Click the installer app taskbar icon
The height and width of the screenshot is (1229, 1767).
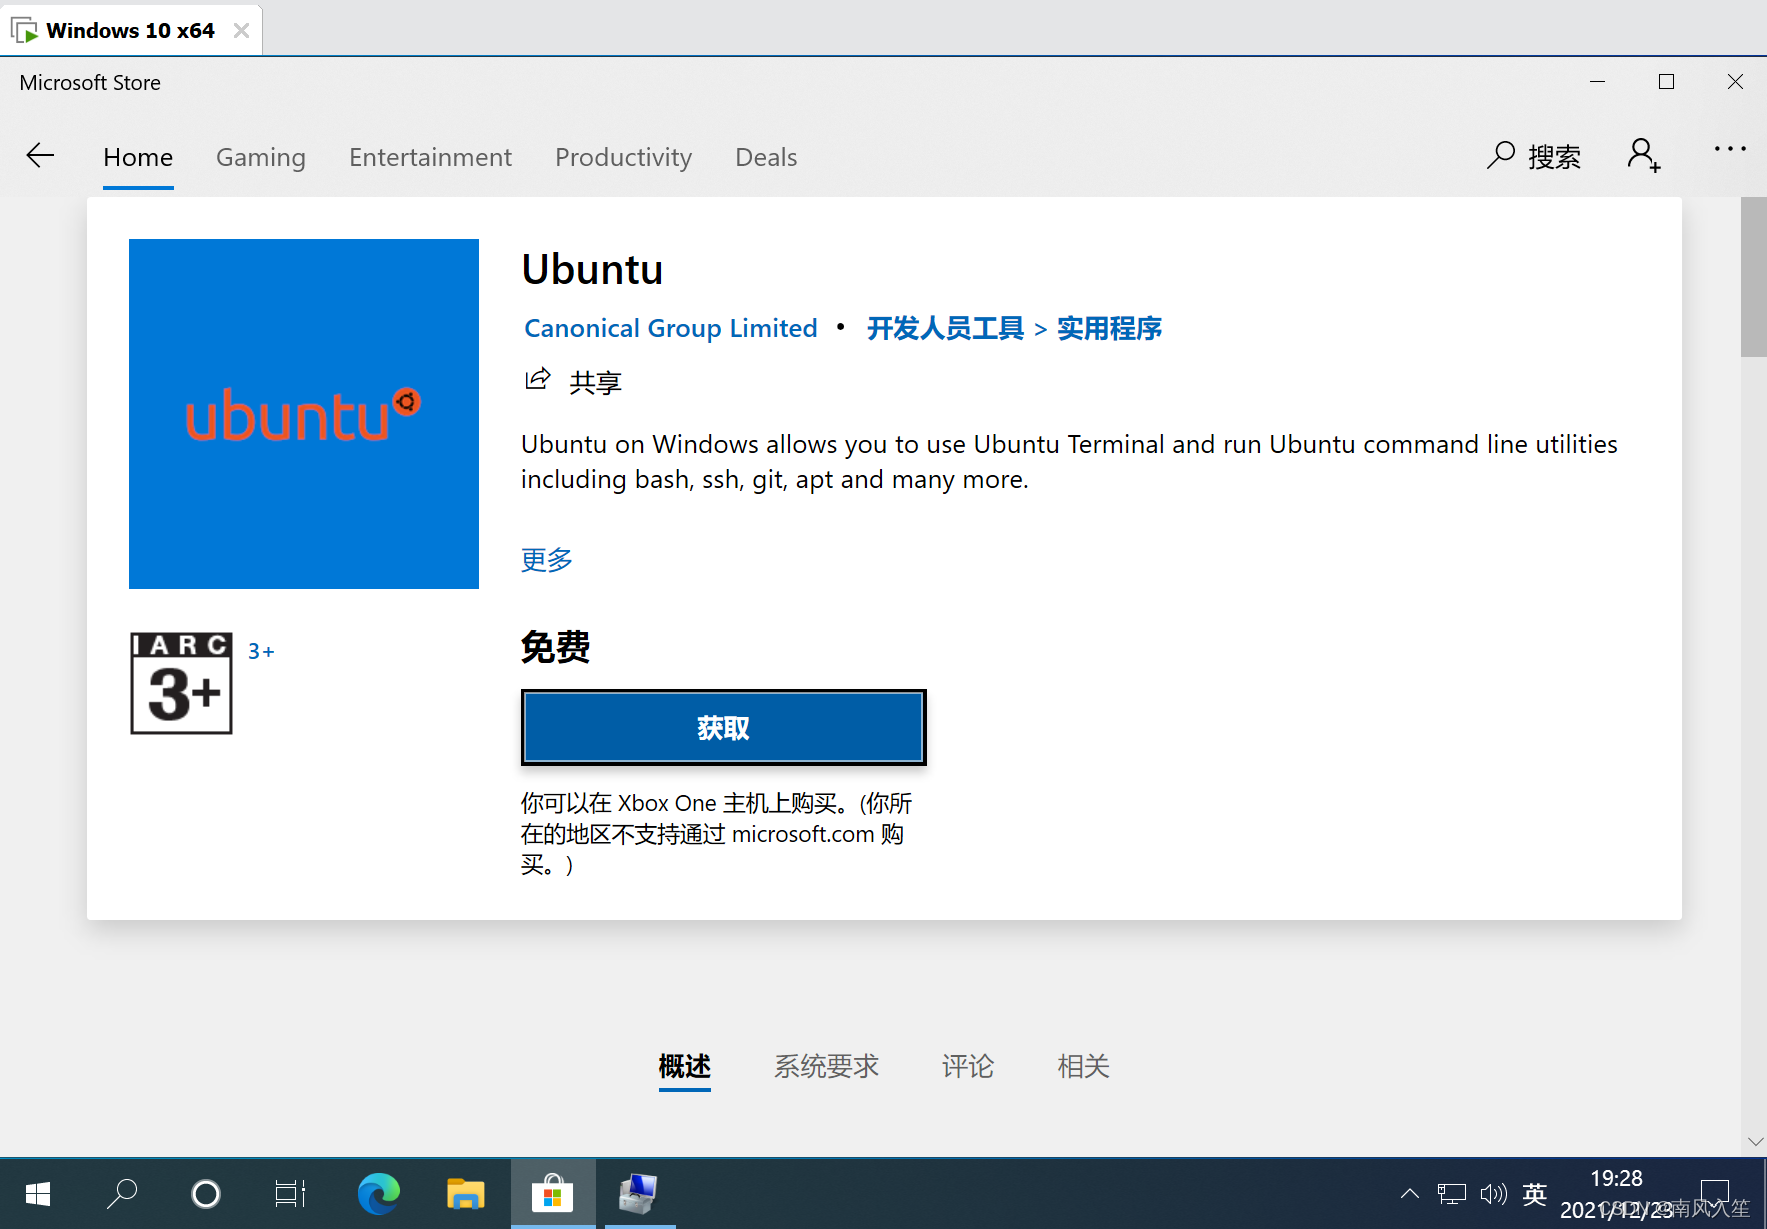[x=638, y=1194]
